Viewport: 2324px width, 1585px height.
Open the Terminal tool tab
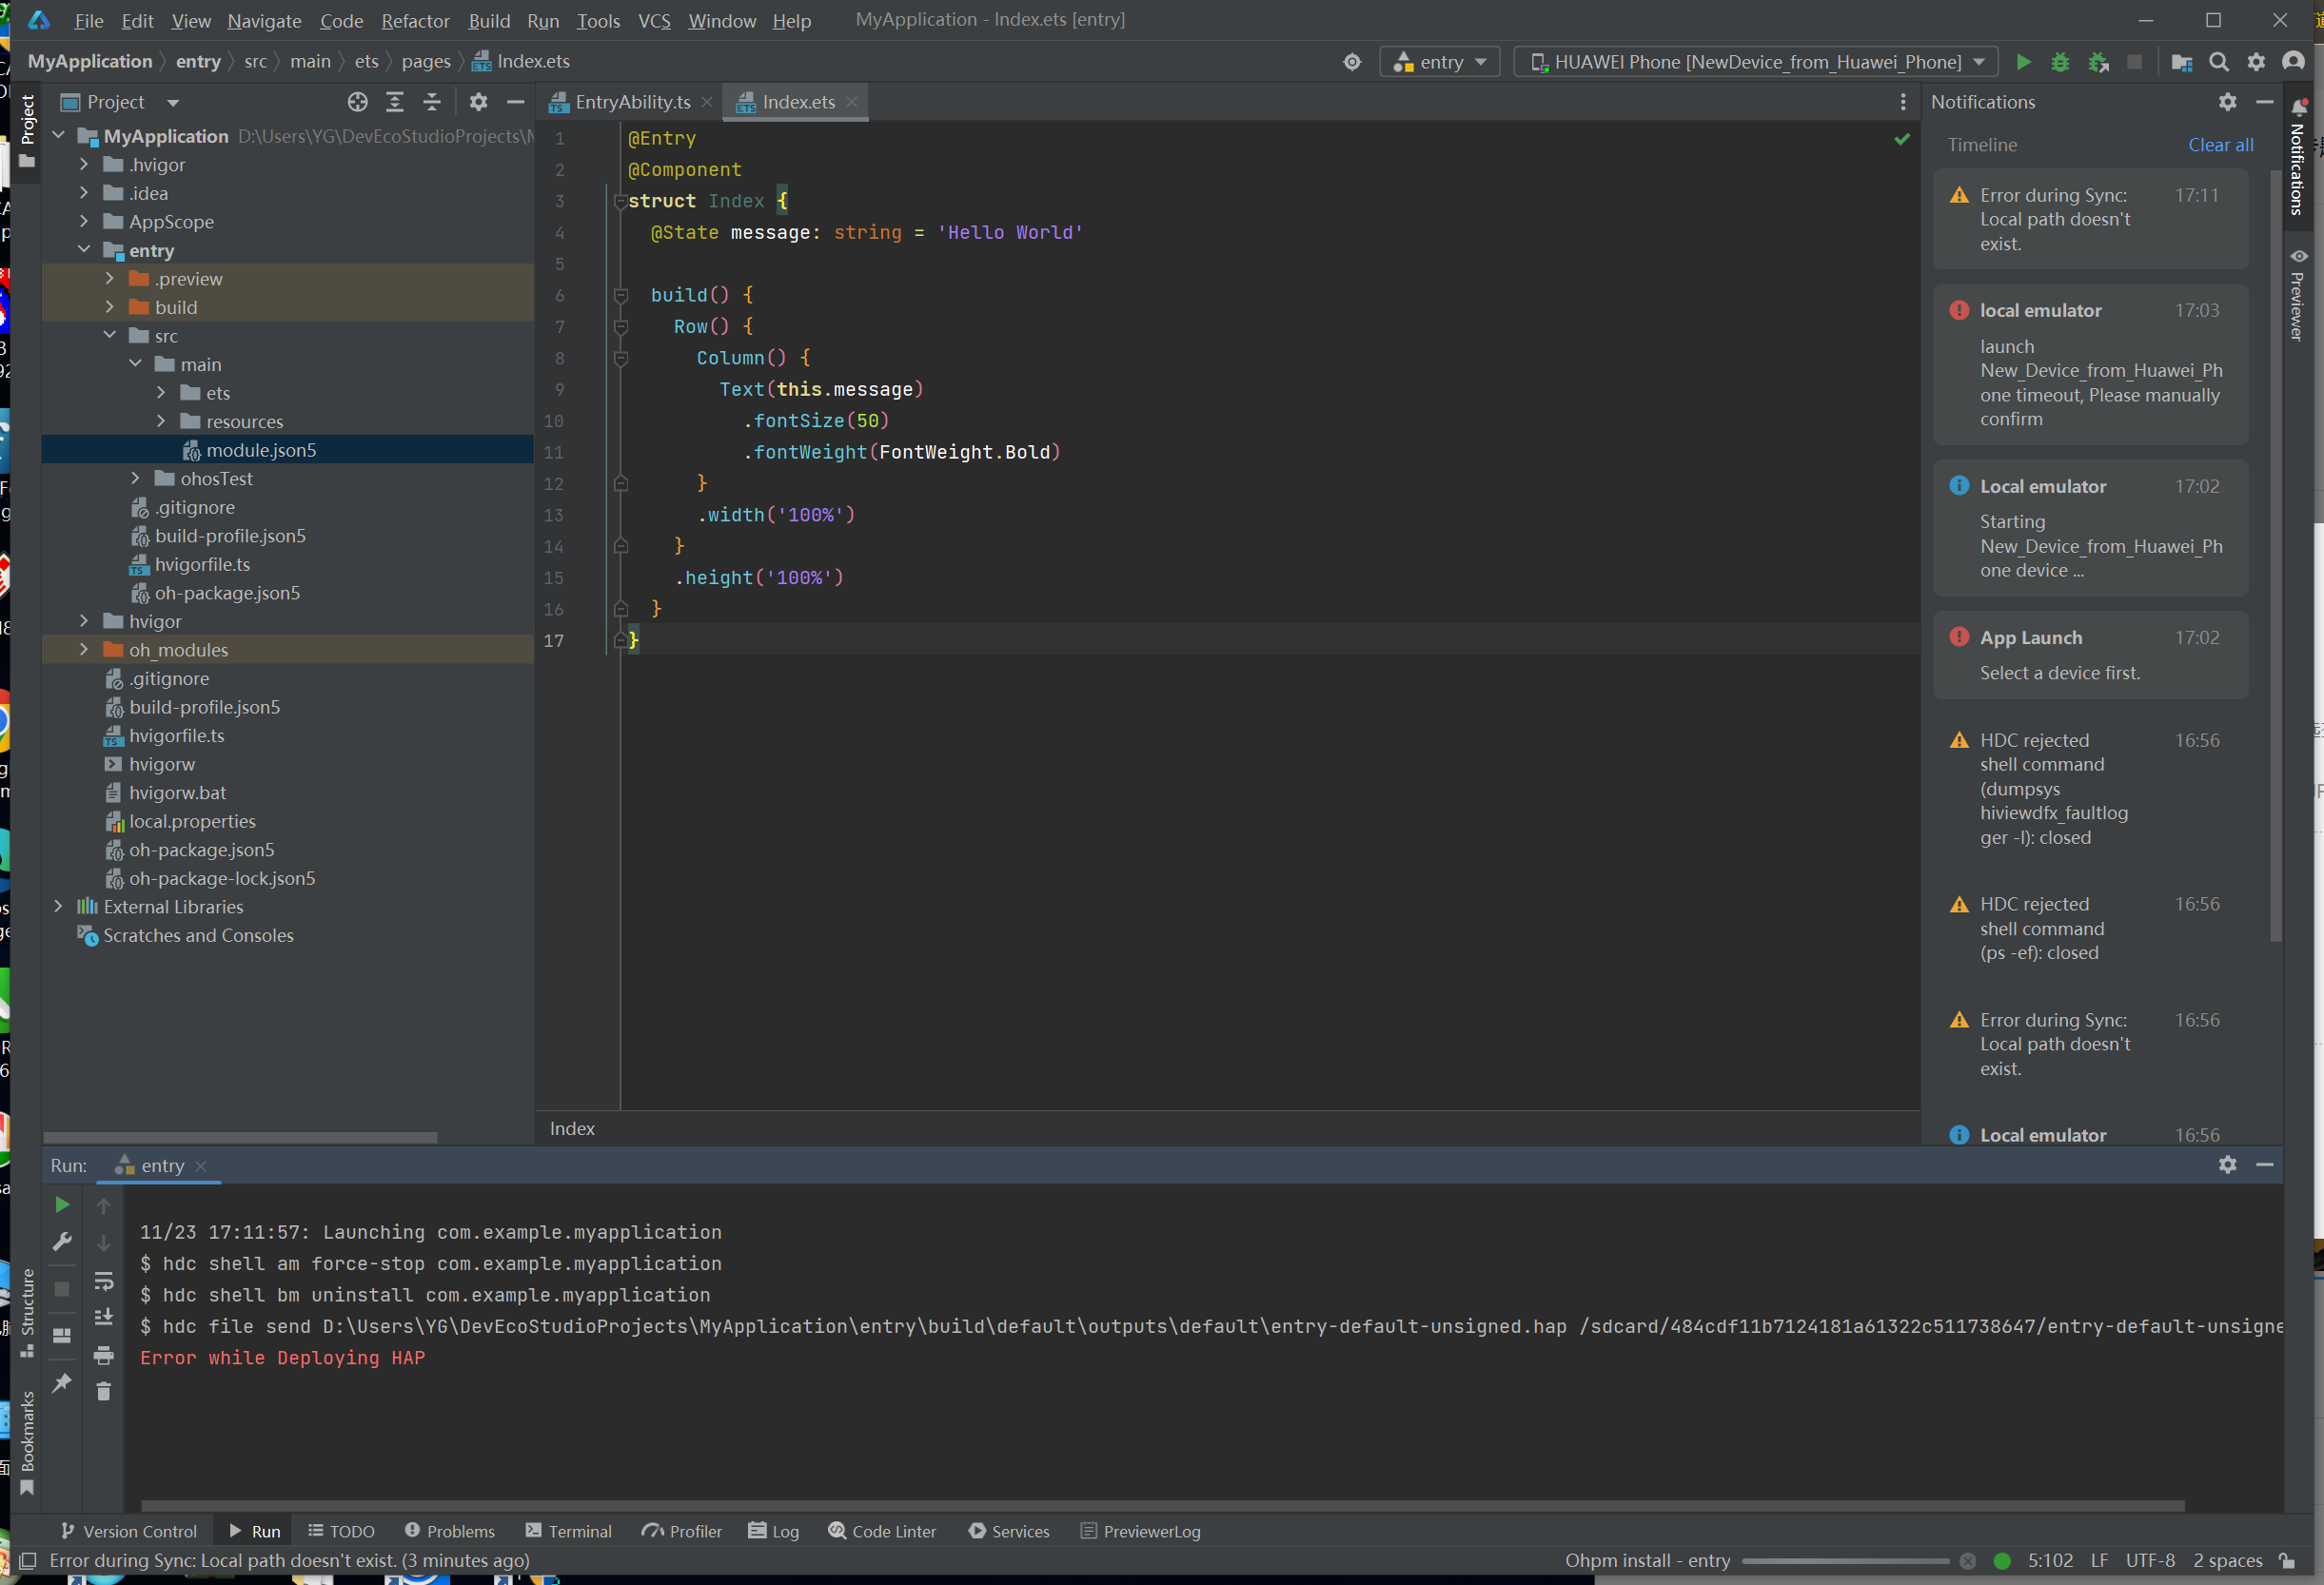pyautogui.click(x=568, y=1532)
